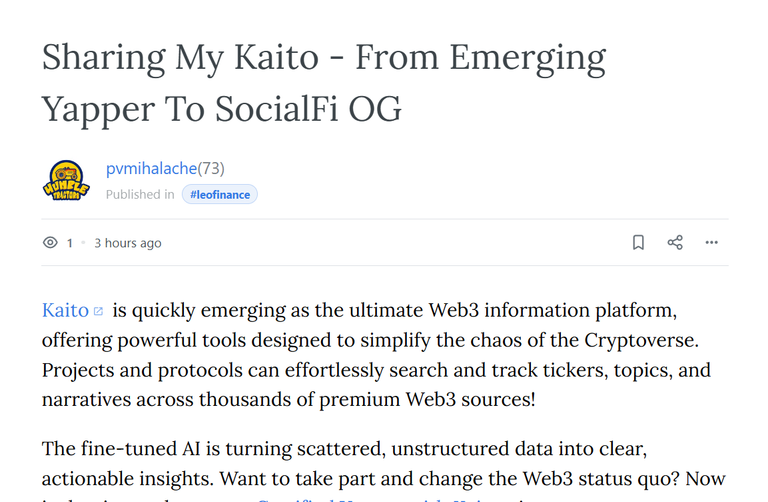This screenshot has height=502, width=768.
Task: Open the three-dot more options menu
Action: 711,242
